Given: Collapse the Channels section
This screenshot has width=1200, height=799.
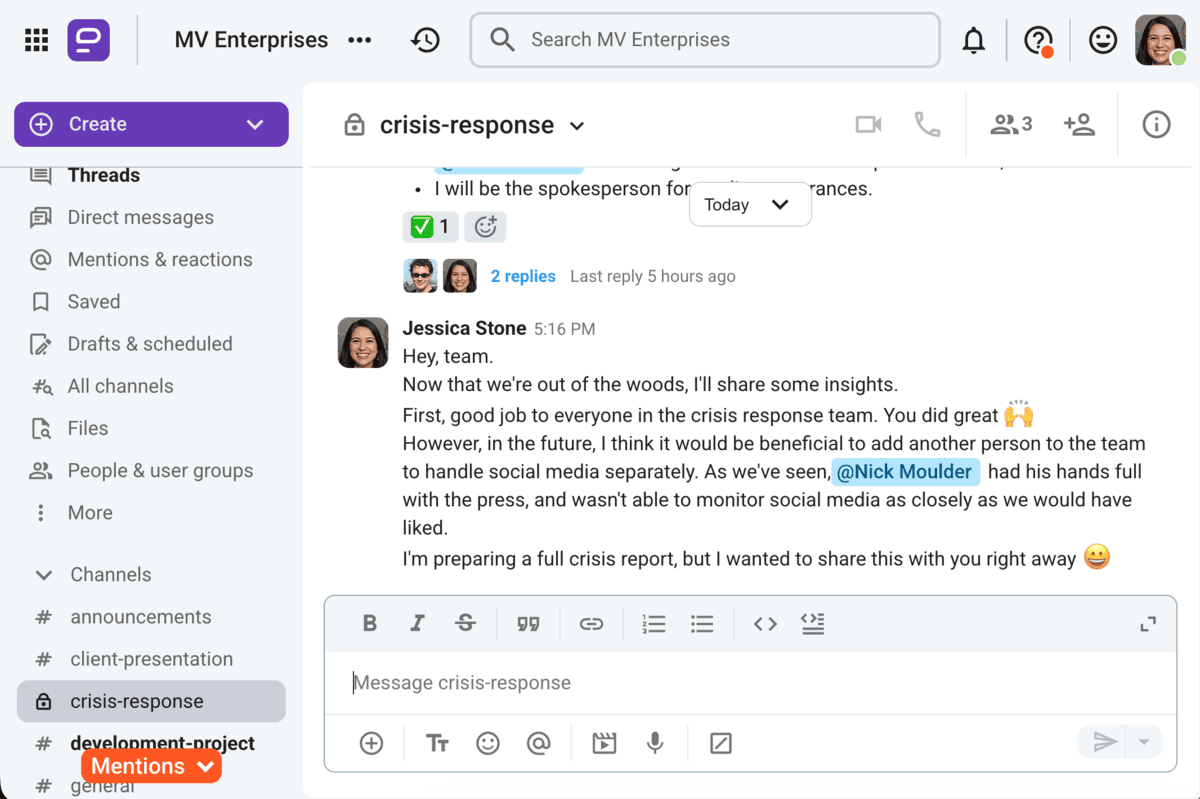Looking at the screenshot, I should [43, 574].
